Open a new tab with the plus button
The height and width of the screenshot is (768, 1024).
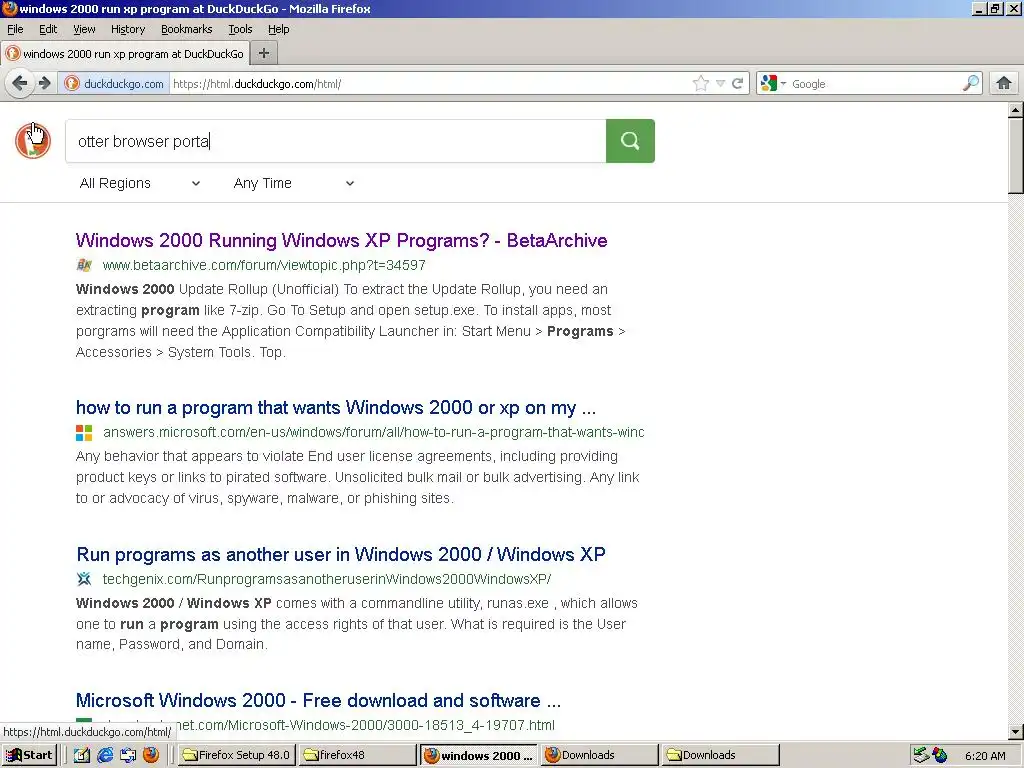pyautogui.click(x=264, y=54)
